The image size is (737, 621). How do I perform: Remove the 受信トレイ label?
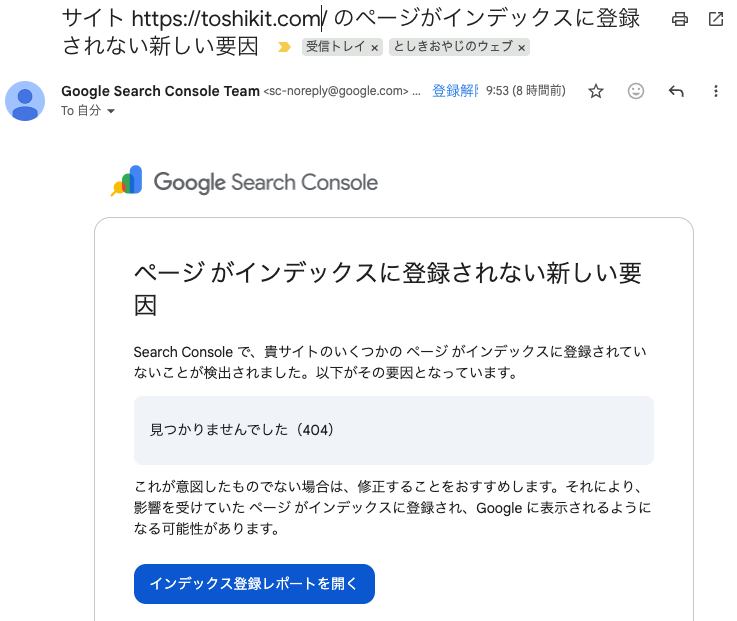pyautogui.click(x=374, y=48)
